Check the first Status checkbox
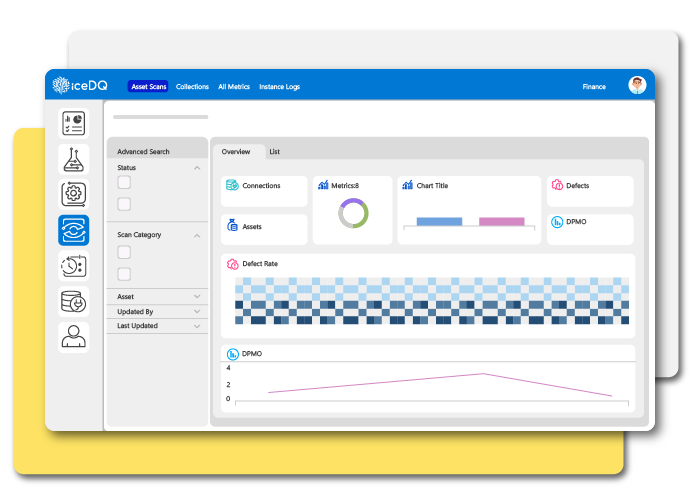The height and width of the screenshot is (500, 700). [x=124, y=183]
